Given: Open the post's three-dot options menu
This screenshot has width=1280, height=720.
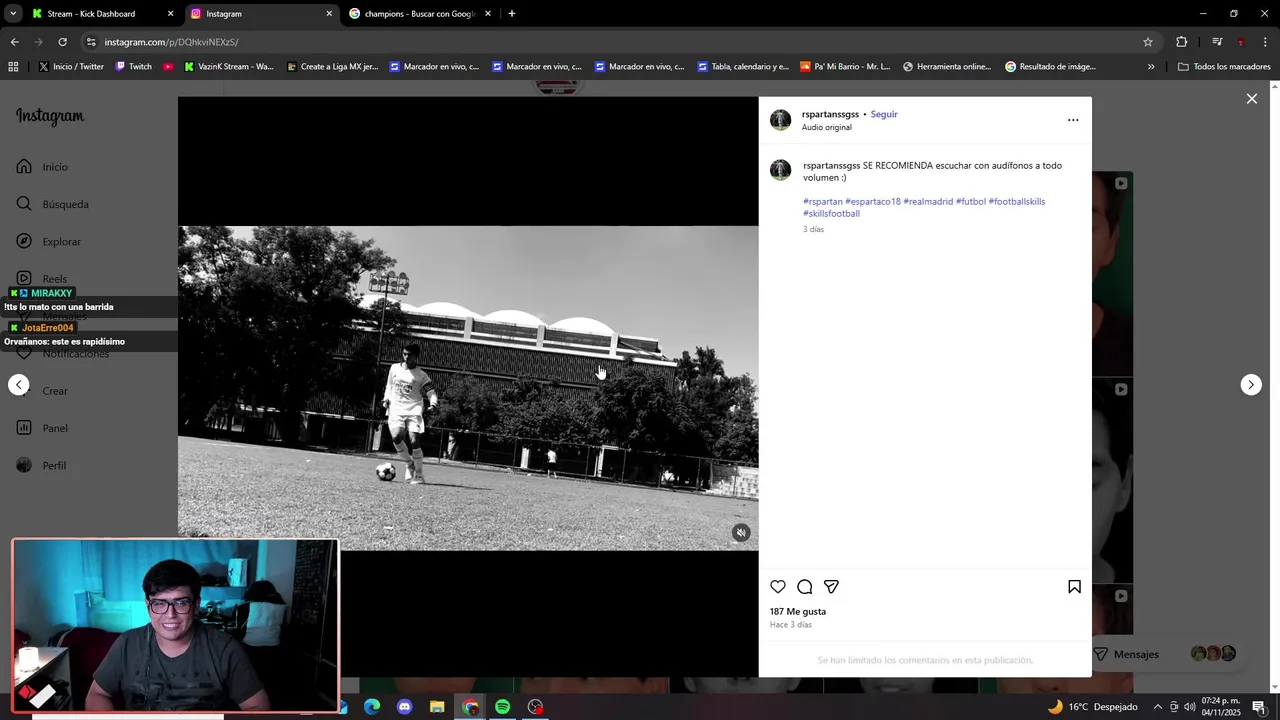Looking at the screenshot, I should (x=1073, y=120).
